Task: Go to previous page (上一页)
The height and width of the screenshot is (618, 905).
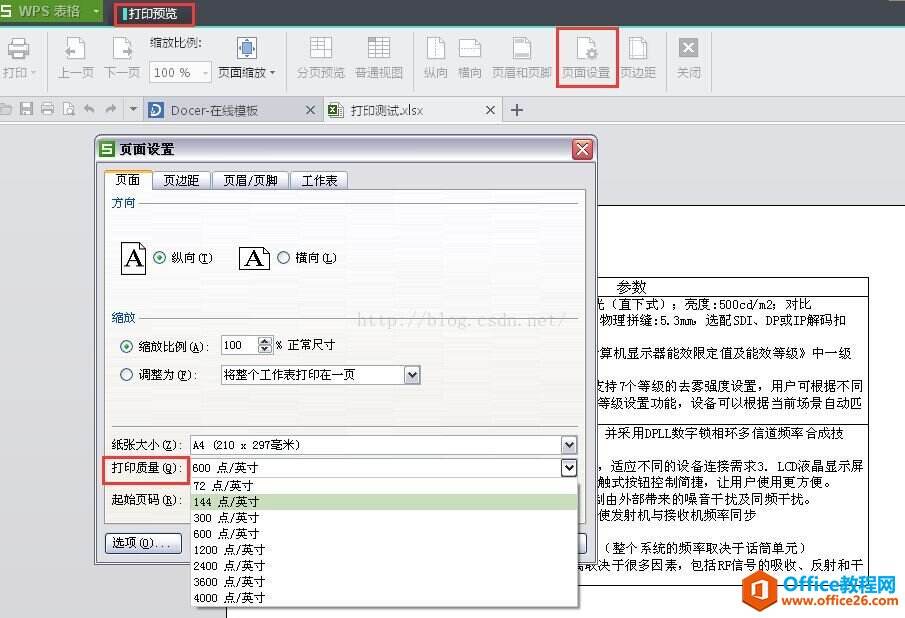Action: pyautogui.click(x=75, y=58)
